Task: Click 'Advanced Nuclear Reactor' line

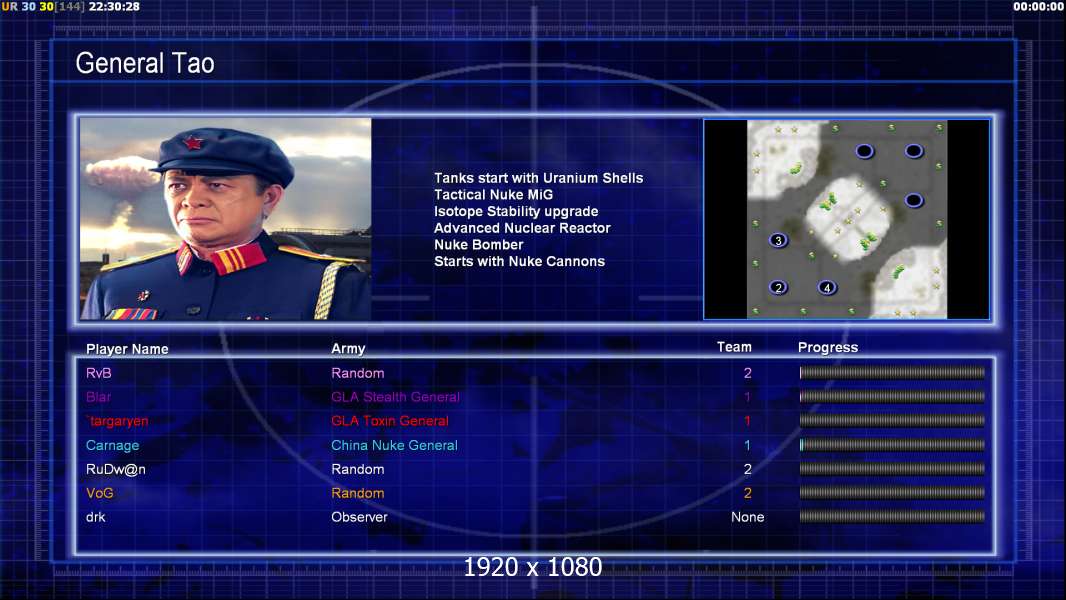Action: click(522, 228)
